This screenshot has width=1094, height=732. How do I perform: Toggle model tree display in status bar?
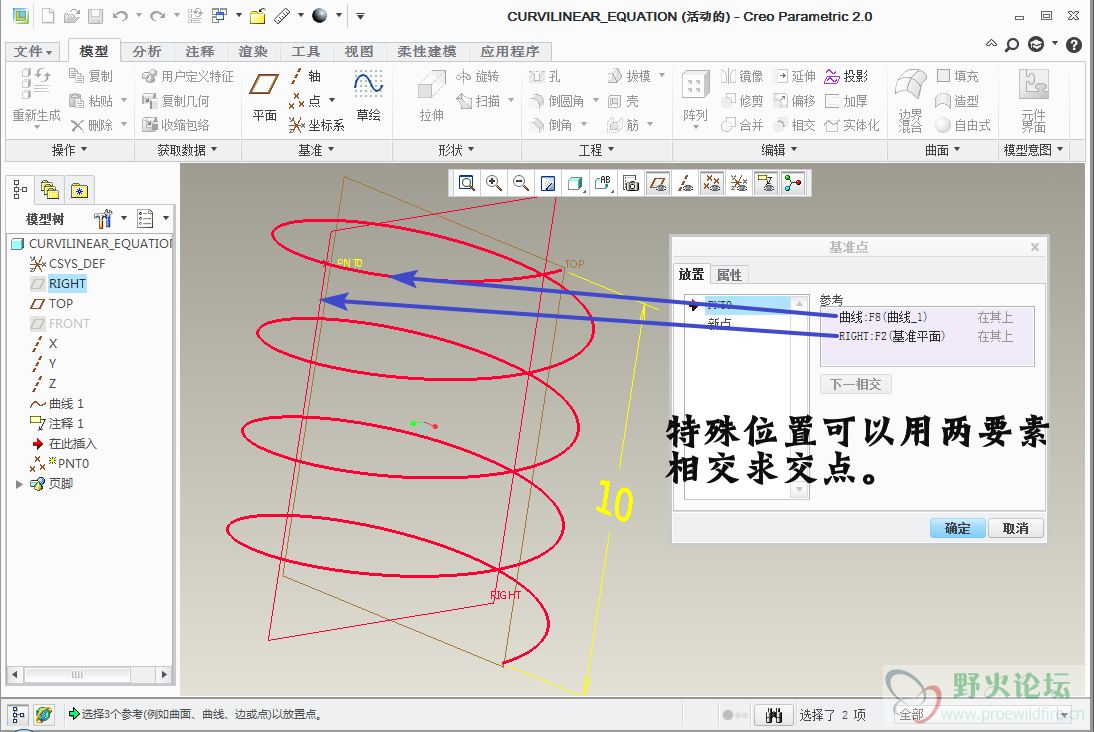[x=17, y=715]
